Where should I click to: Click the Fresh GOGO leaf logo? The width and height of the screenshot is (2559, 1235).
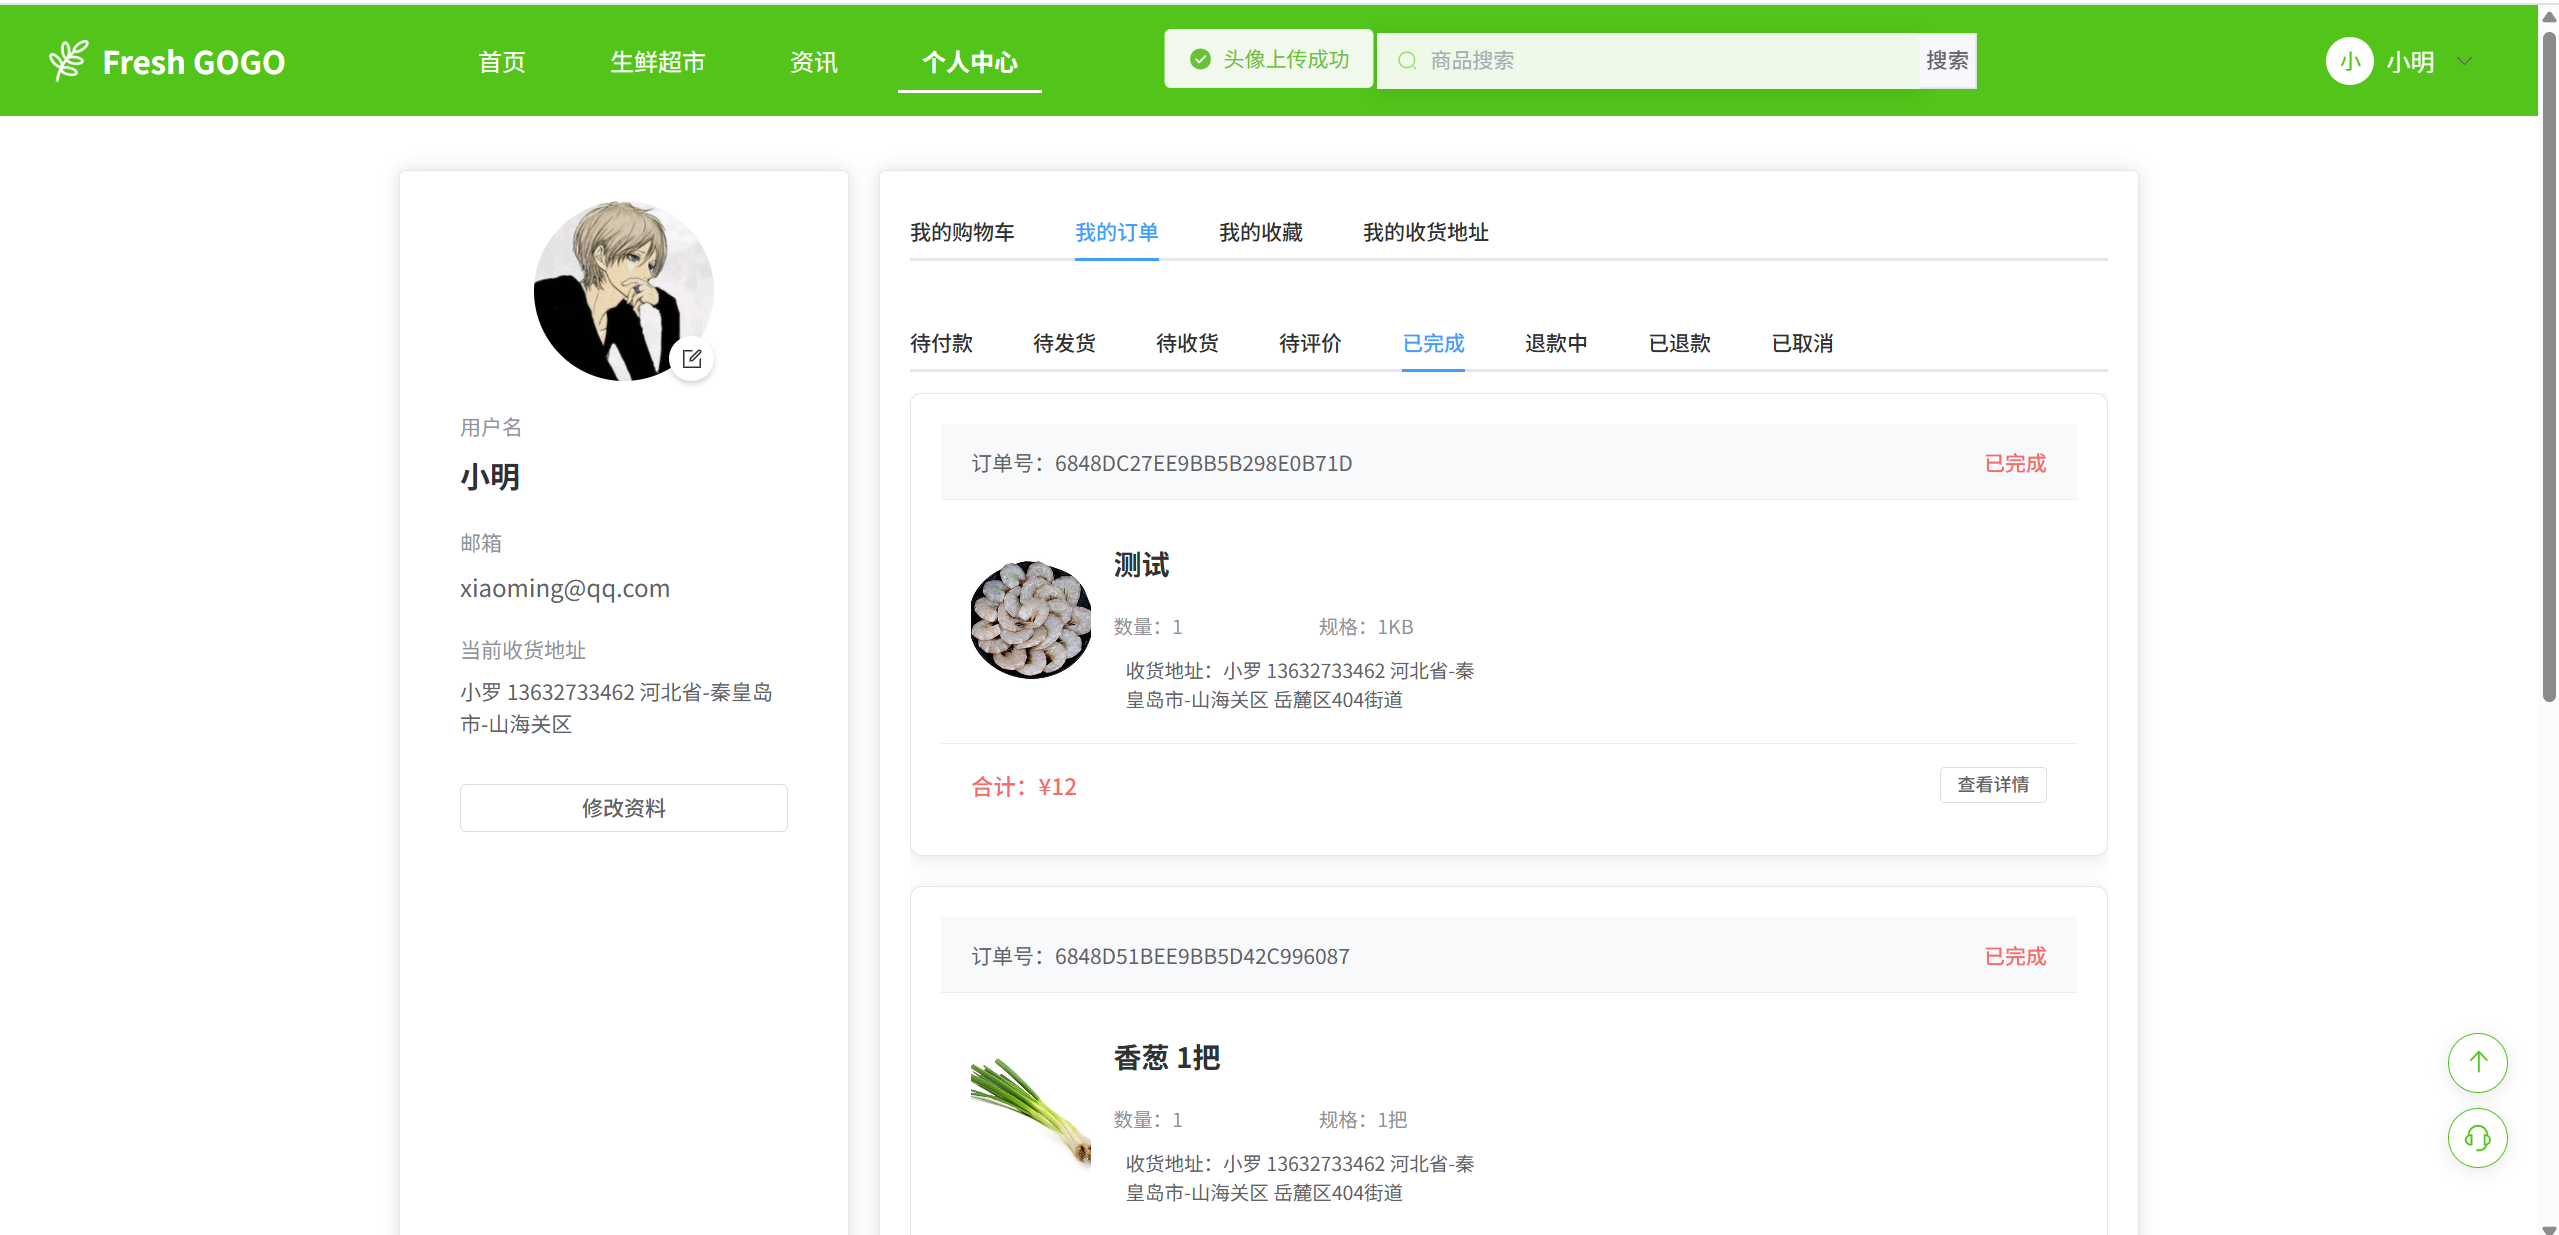pos(68,61)
